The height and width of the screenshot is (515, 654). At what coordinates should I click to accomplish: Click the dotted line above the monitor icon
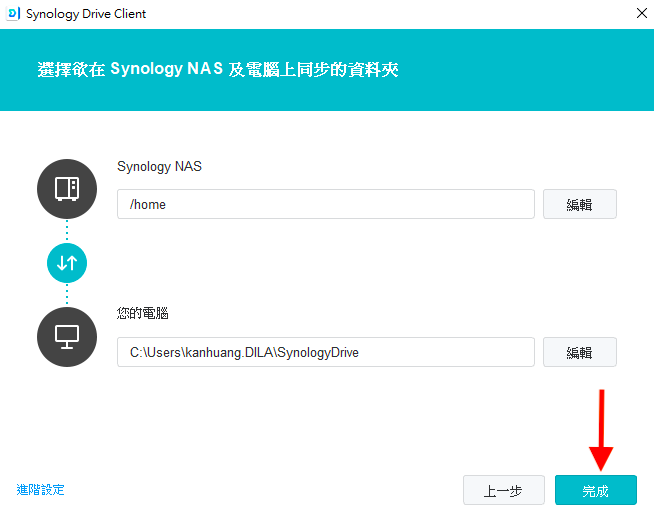tap(67, 295)
